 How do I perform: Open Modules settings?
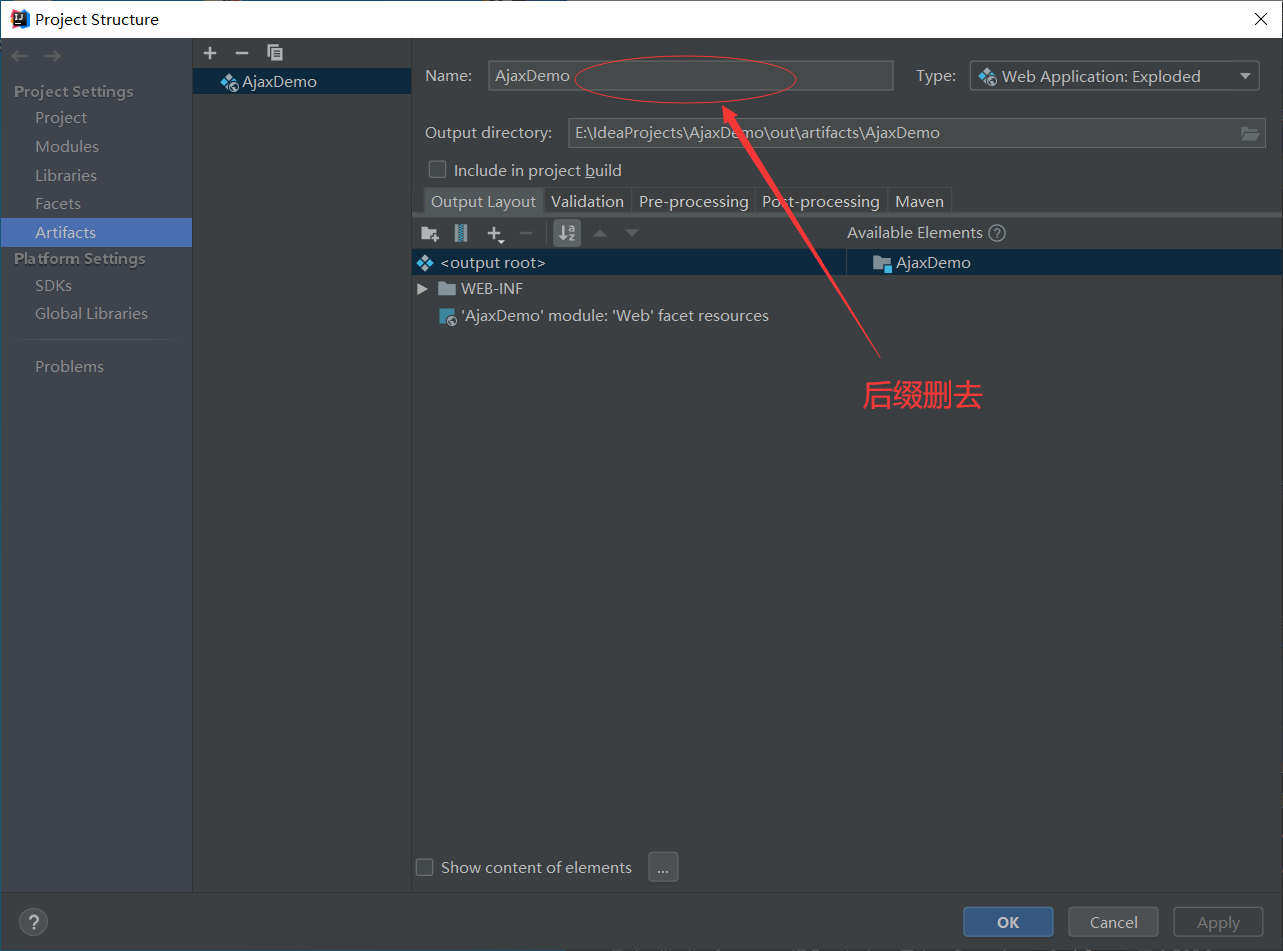pyautogui.click(x=67, y=146)
